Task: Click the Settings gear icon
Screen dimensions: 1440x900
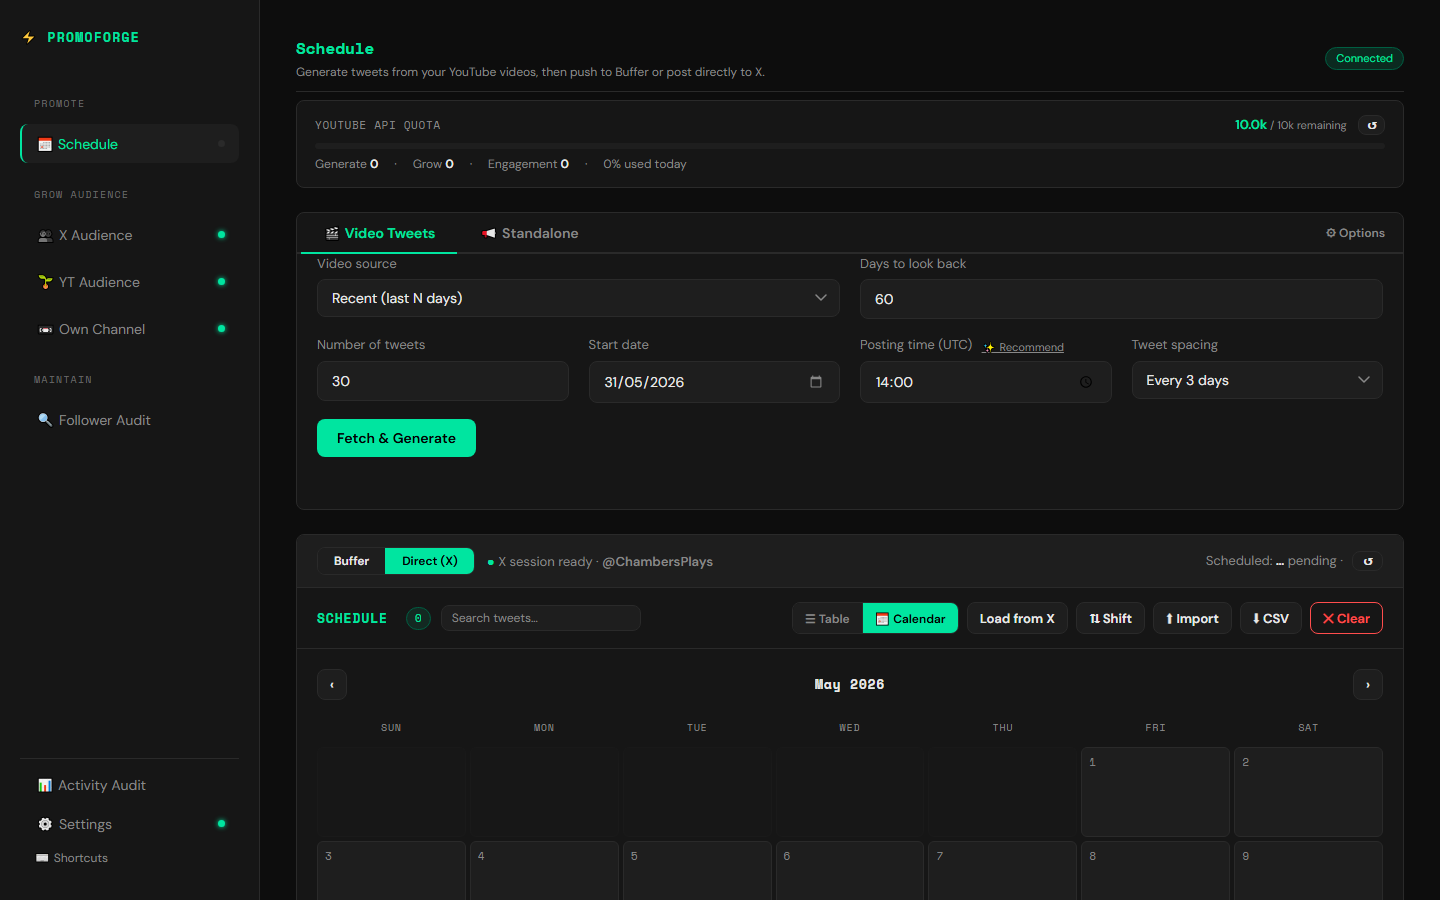Action: 45,824
